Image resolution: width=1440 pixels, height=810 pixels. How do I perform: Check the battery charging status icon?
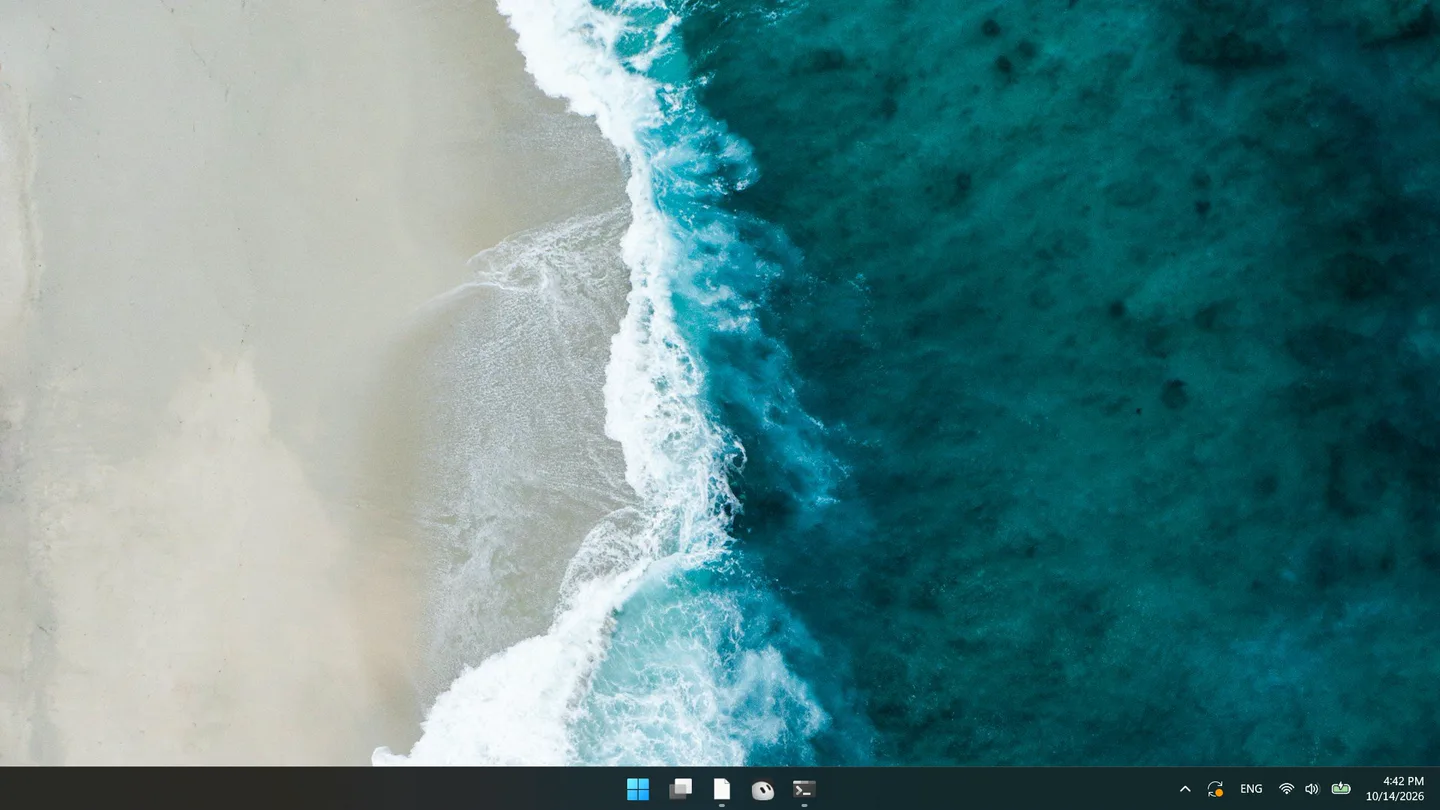tap(1341, 788)
